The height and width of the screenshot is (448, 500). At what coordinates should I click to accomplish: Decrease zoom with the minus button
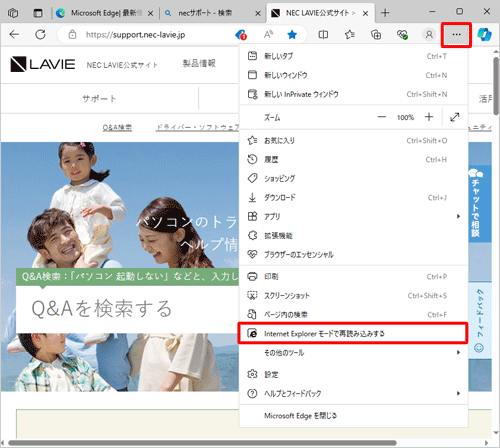click(x=381, y=117)
